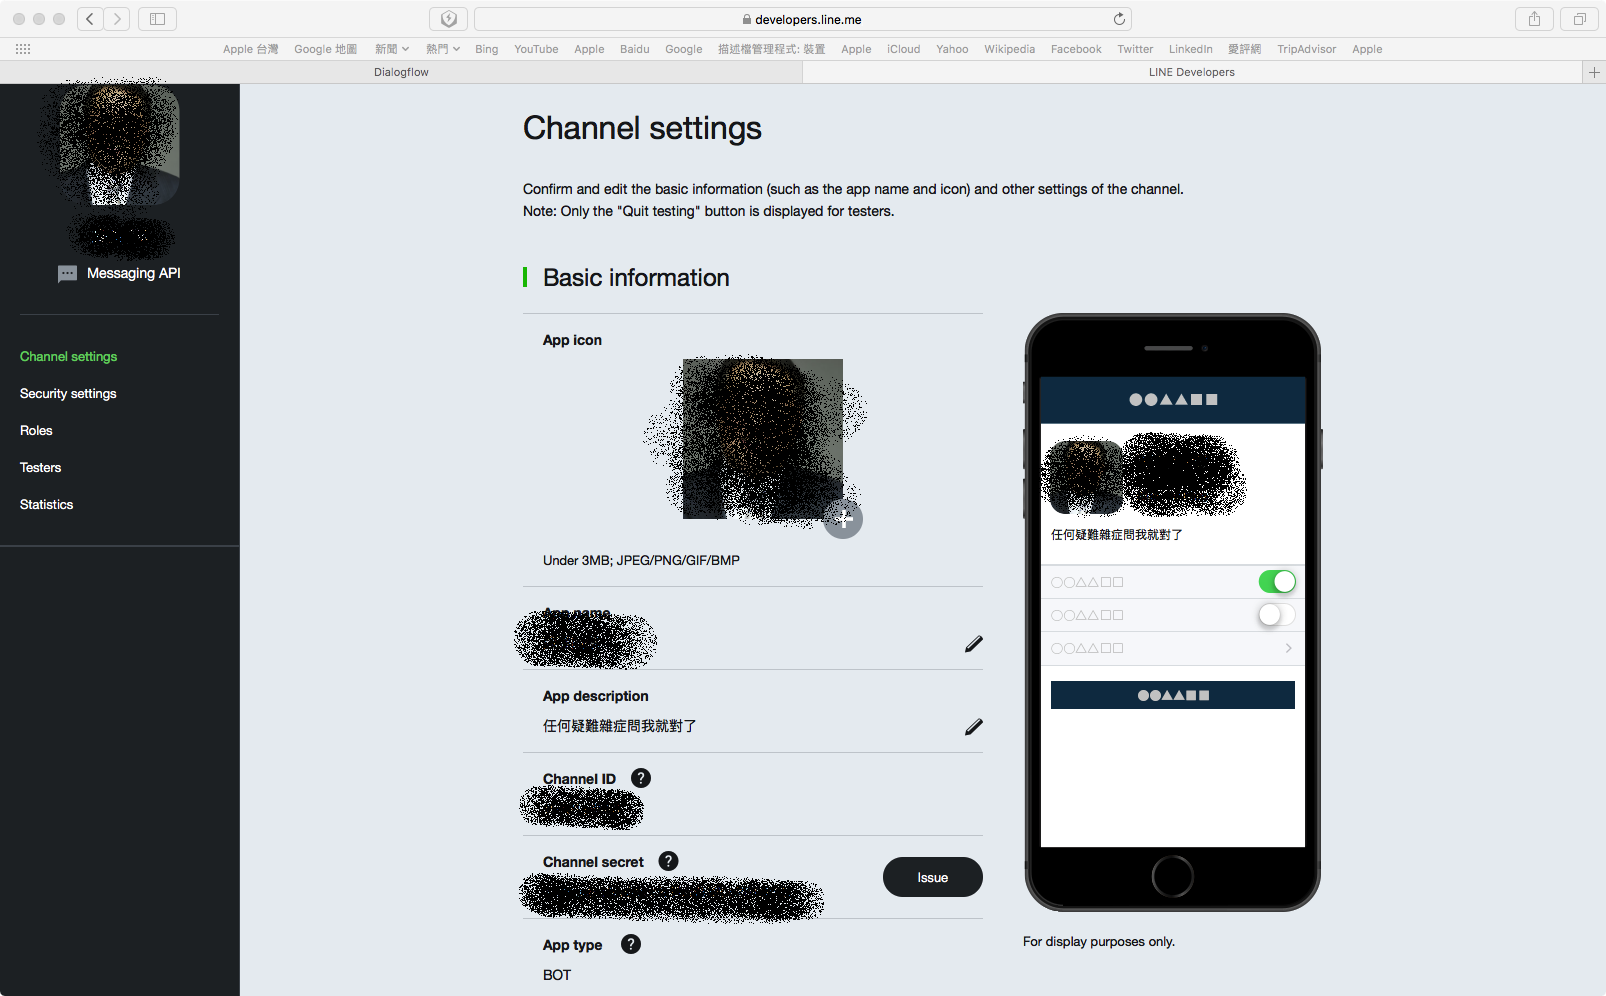The image size is (1606, 996).
Task: Click the Messaging API chat bubble icon
Action: (66, 273)
